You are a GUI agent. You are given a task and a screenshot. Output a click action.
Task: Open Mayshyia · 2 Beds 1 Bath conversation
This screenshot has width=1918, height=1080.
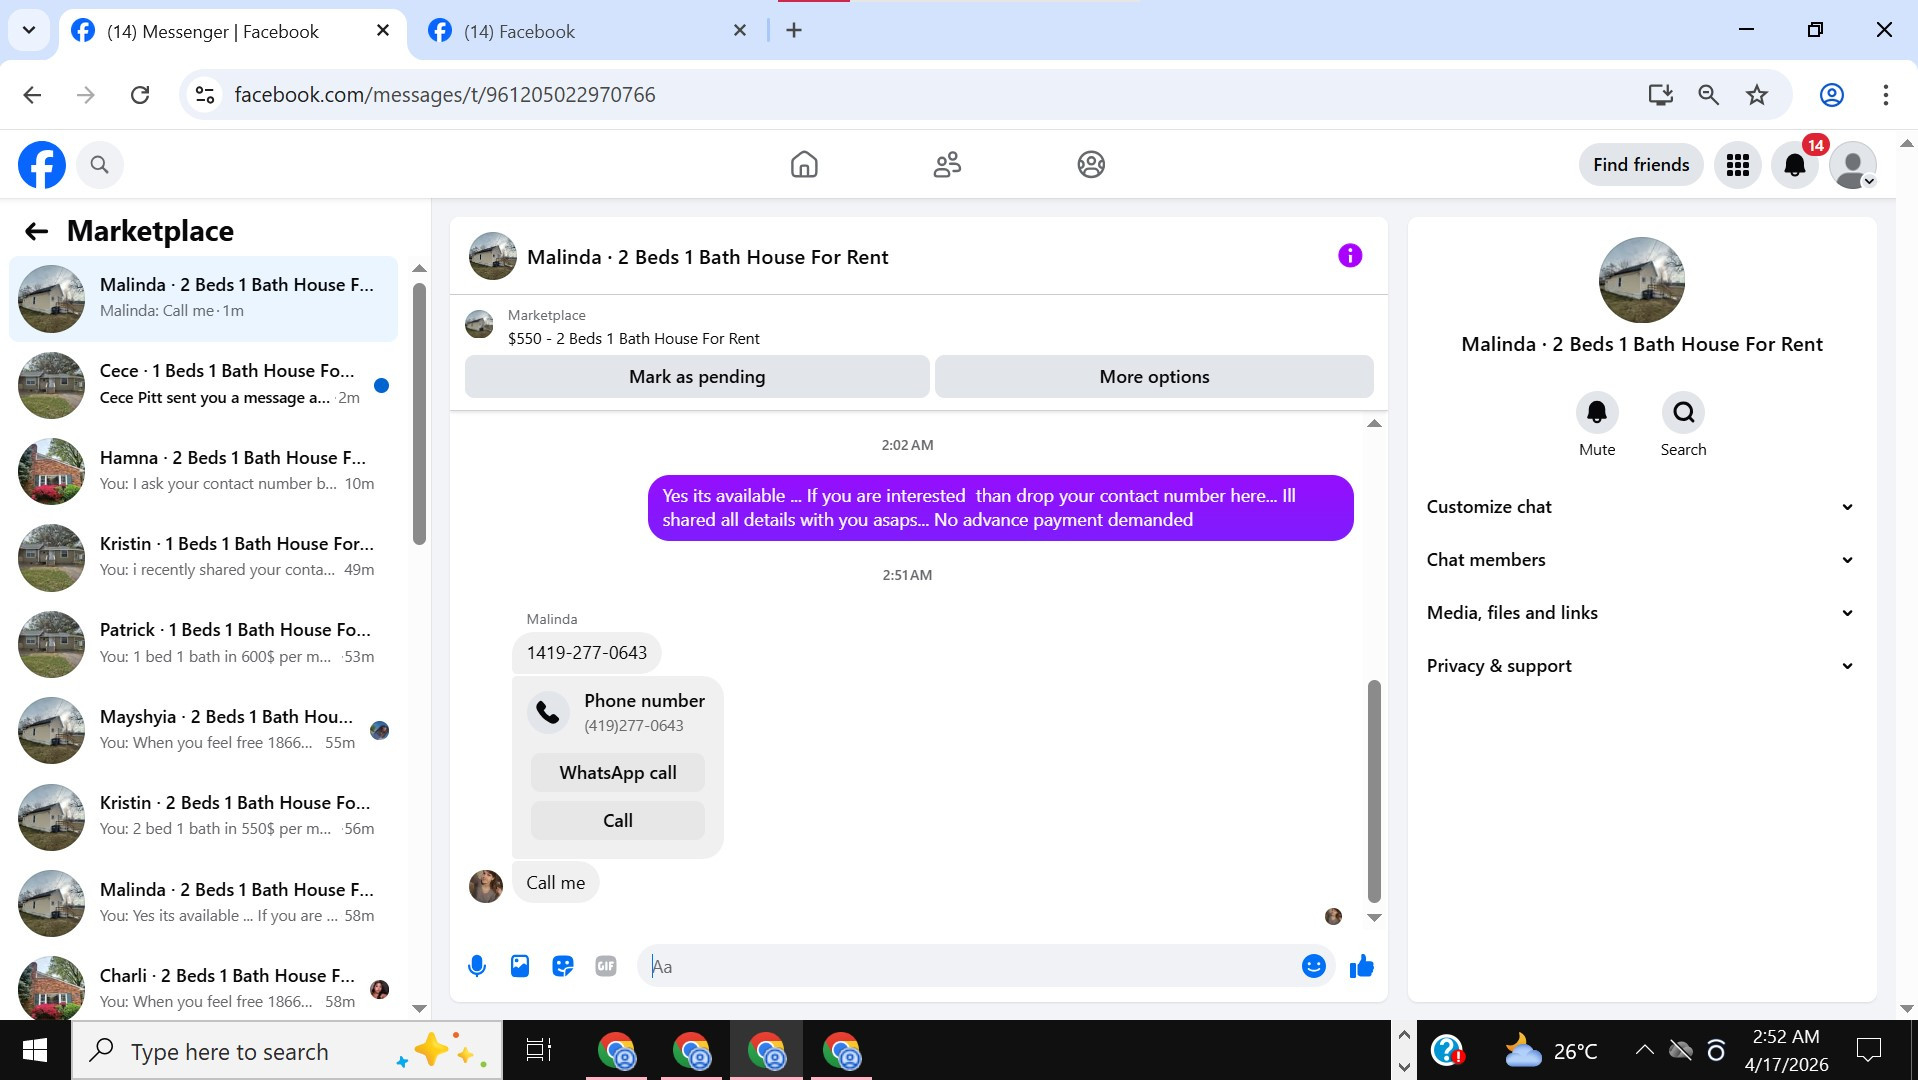coord(204,730)
